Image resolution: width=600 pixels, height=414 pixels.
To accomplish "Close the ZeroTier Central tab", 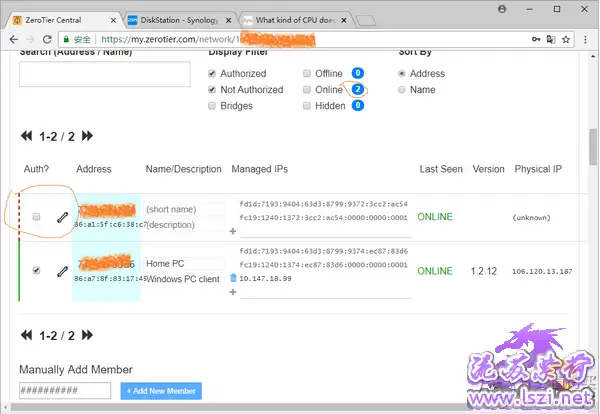I will [x=113, y=20].
